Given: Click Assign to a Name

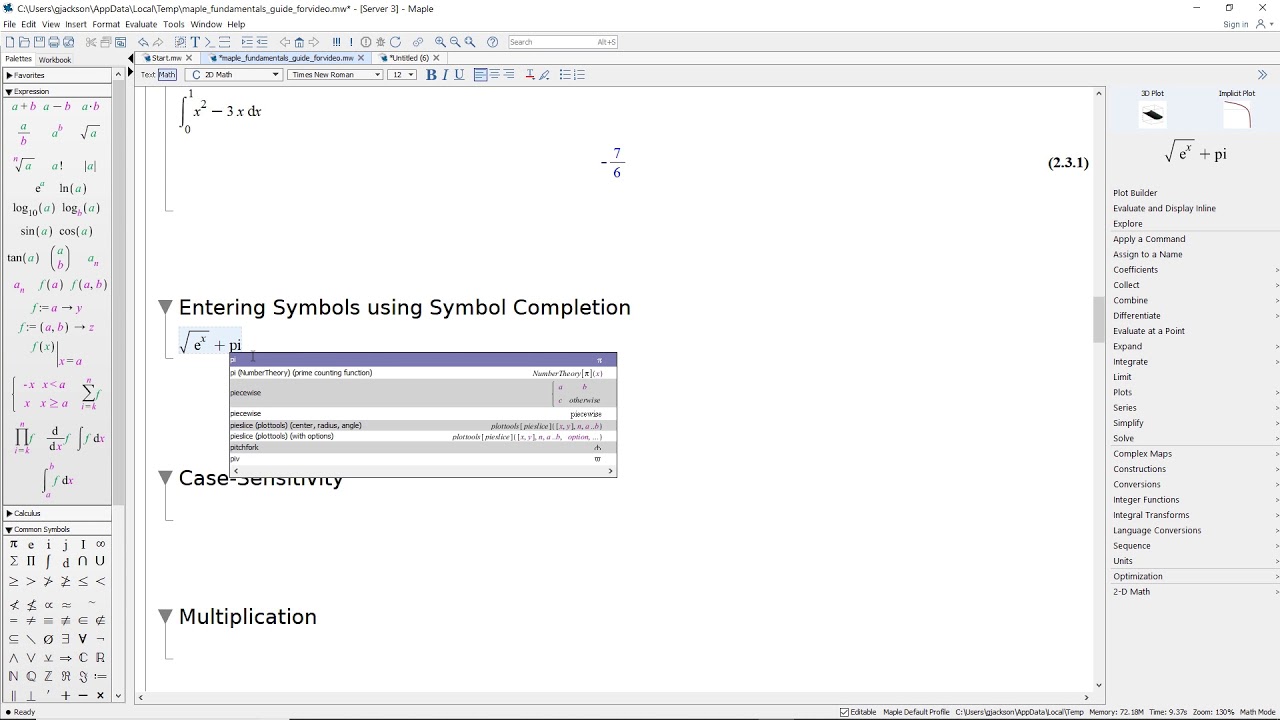Looking at the screenshot, I should [x=1147, y=254].
